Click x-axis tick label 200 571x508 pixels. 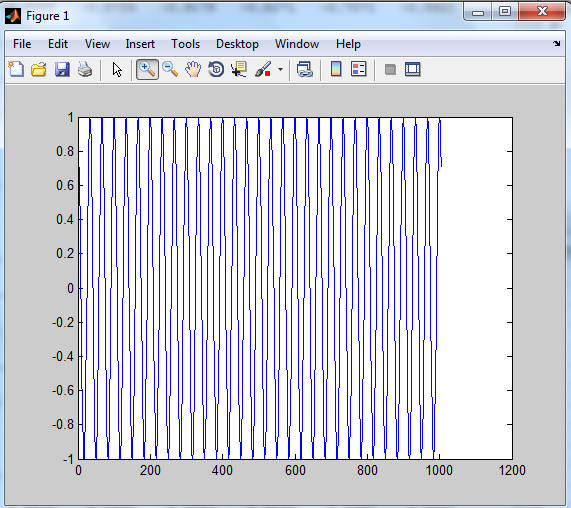coord(150,470)
